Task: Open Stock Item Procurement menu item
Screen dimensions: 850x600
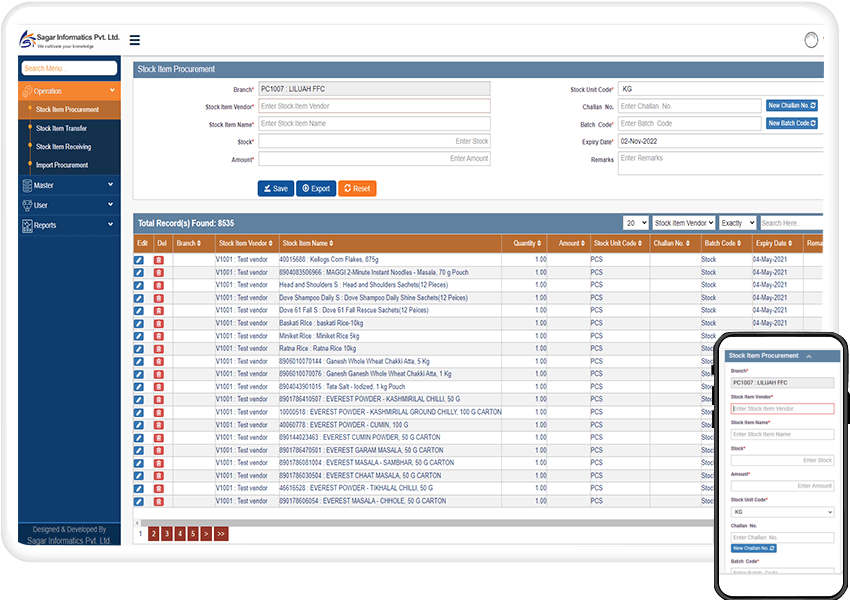Action: (x=69, y=109)
